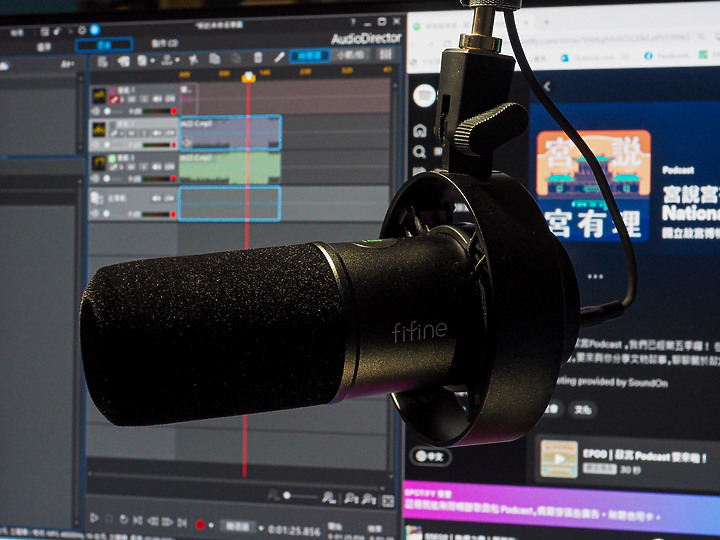Click the round blue icon beside the gear
Screen dimensions: 720x540
pyautogui.click(x=95, y=30)
